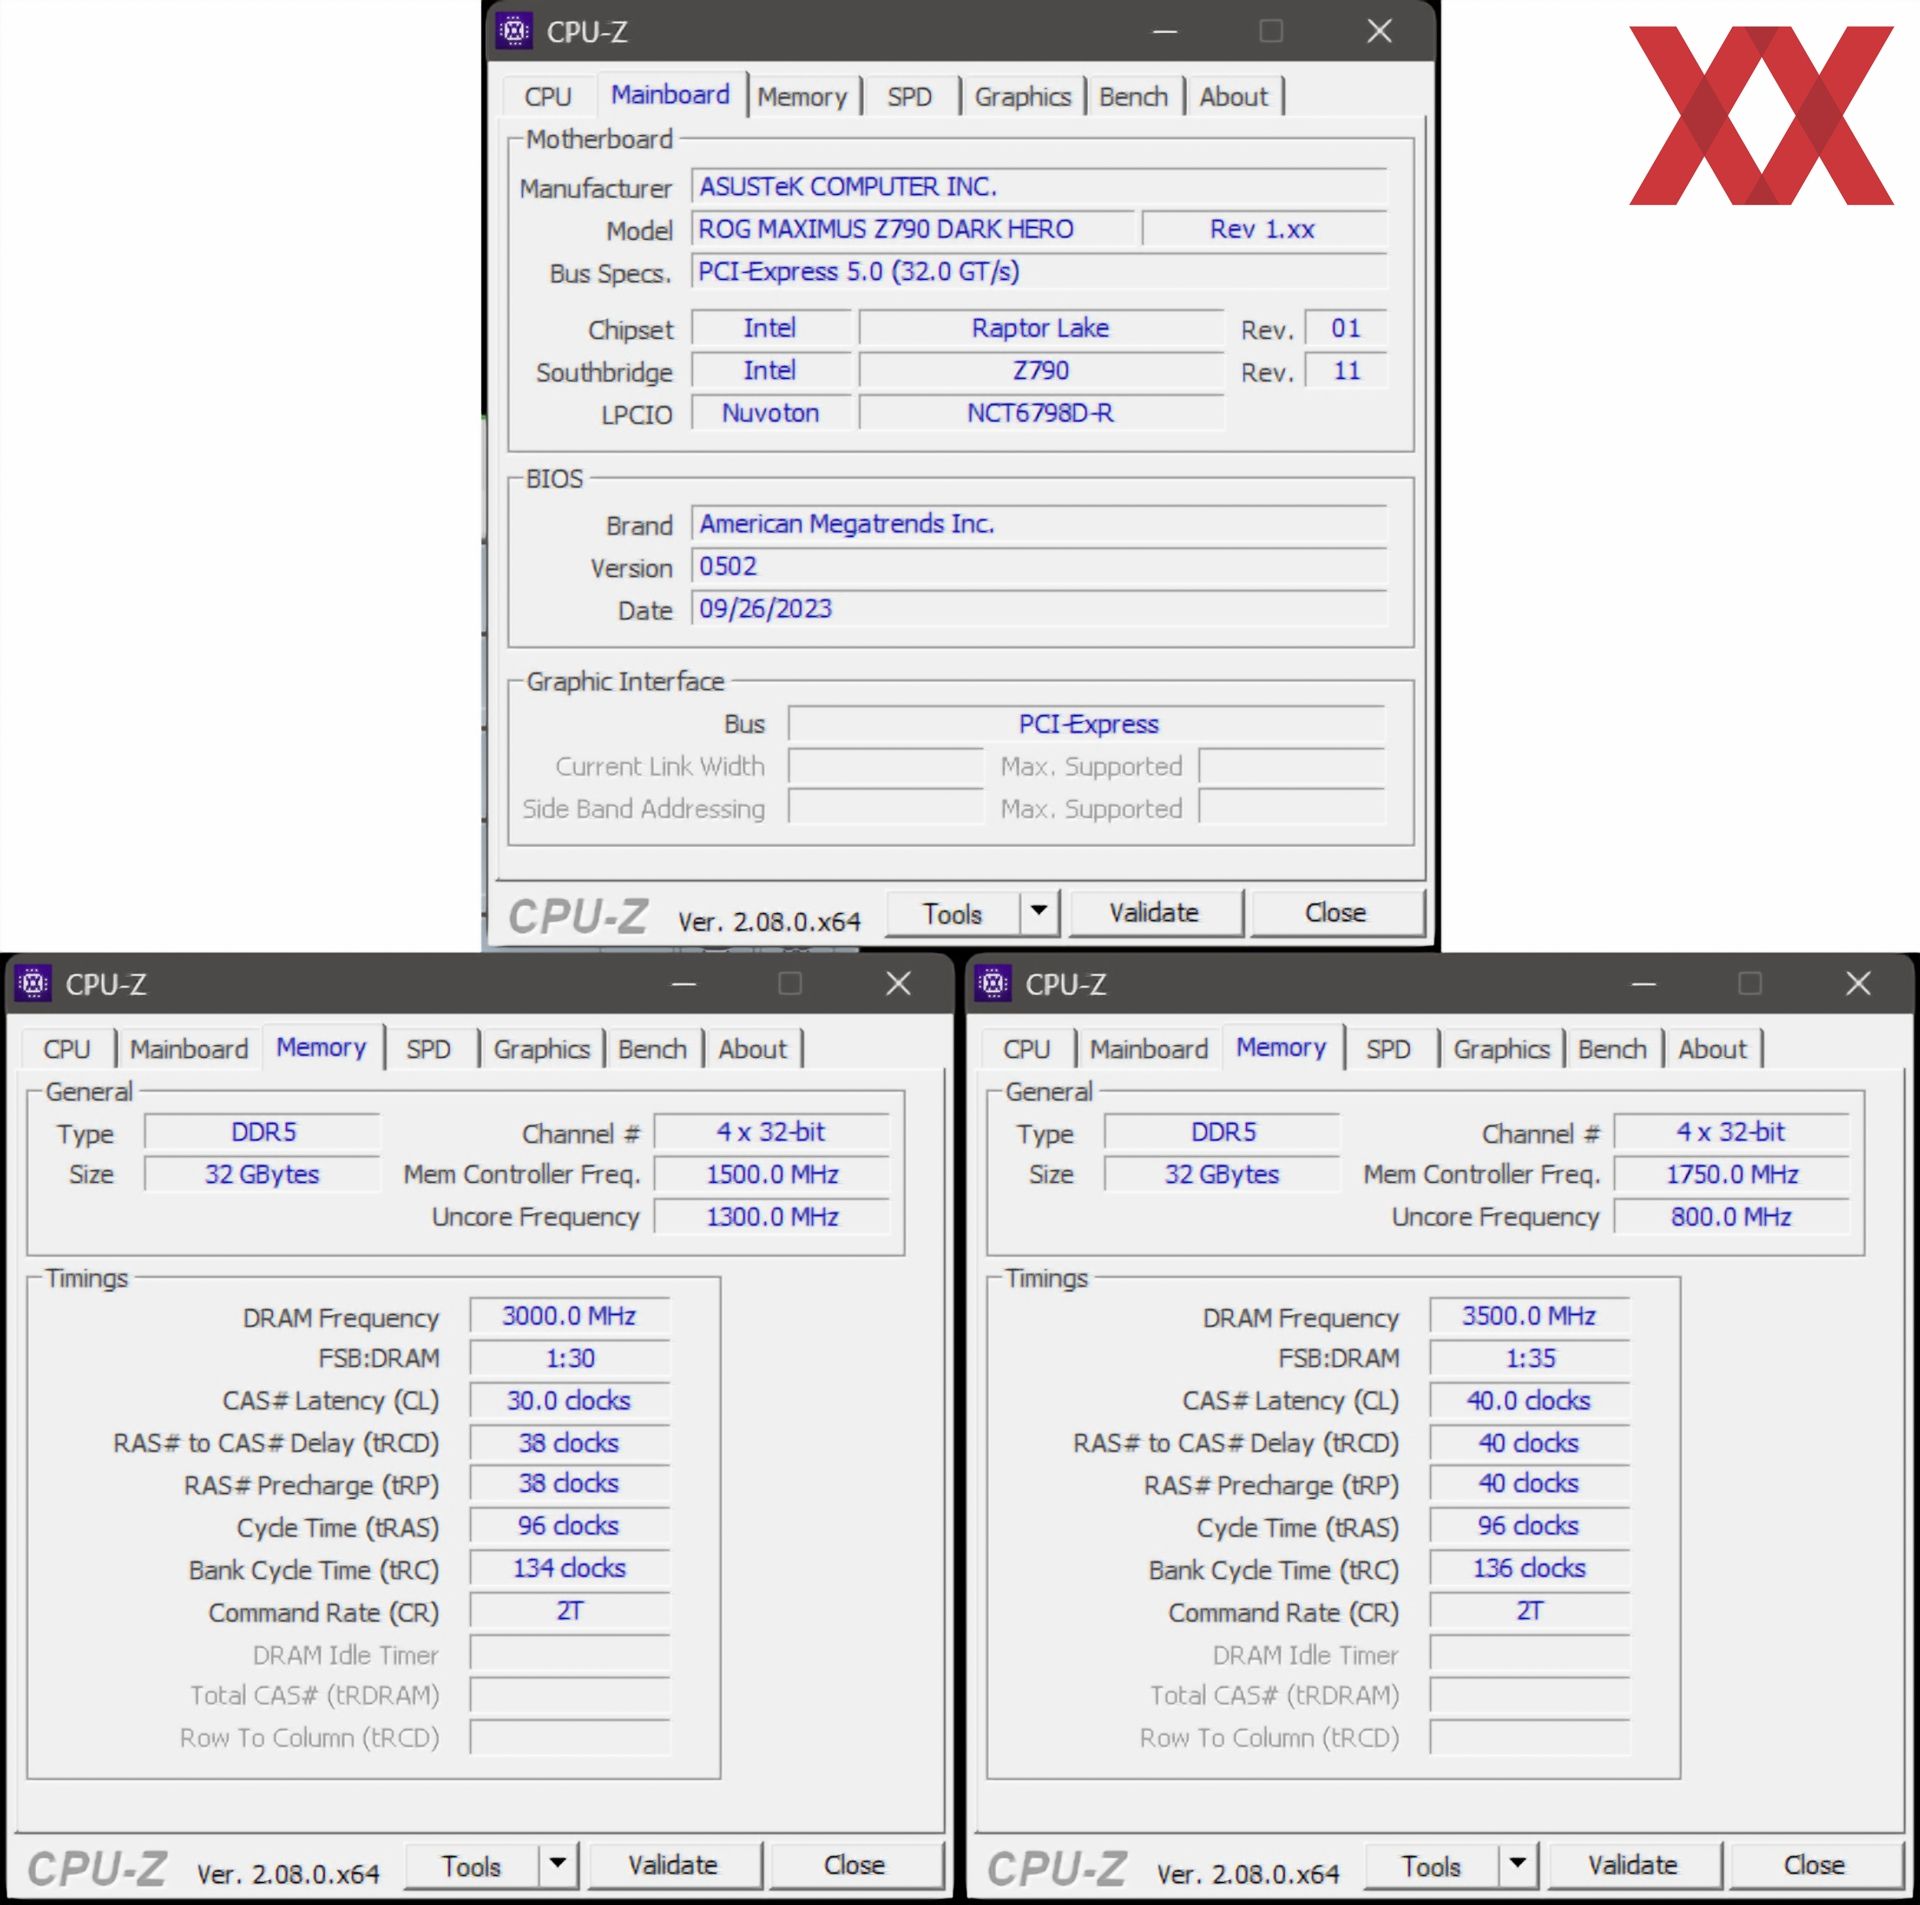The image size is (1920, 1905).
Task: Click Validate in 3000 MHz memory window
Action: (674, 1866)
